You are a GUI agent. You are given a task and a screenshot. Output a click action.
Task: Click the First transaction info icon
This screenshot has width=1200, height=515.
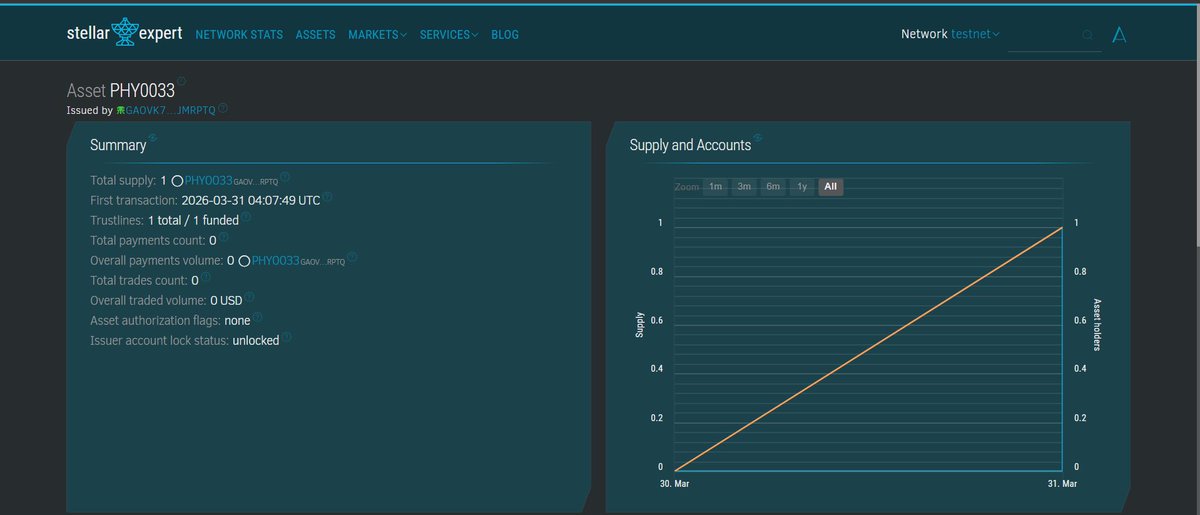click(x=328, y=197)
